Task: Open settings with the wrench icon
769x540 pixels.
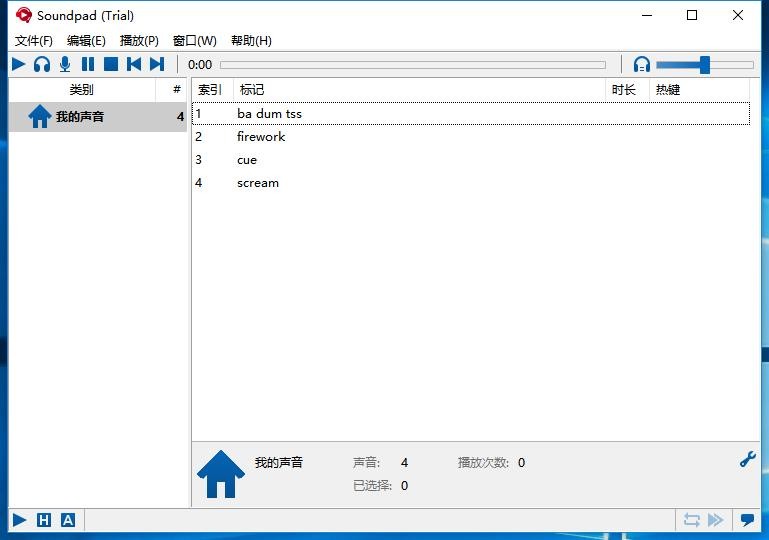Action: click(x=747, y=460)
